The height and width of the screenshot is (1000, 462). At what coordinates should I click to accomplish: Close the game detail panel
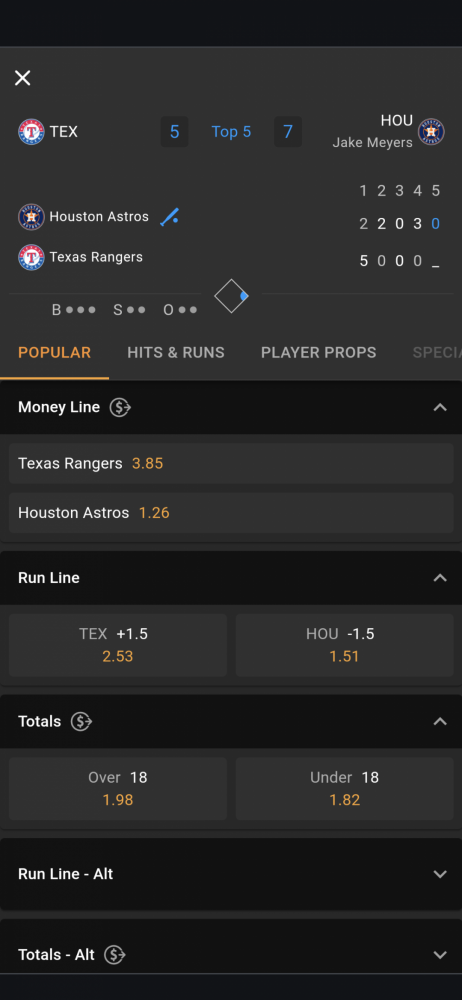coord(22,78)
